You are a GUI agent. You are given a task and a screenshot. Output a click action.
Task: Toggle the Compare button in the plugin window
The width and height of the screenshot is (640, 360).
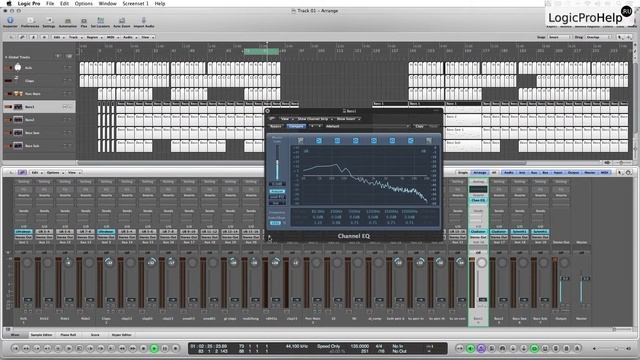(x=296, y=126)
